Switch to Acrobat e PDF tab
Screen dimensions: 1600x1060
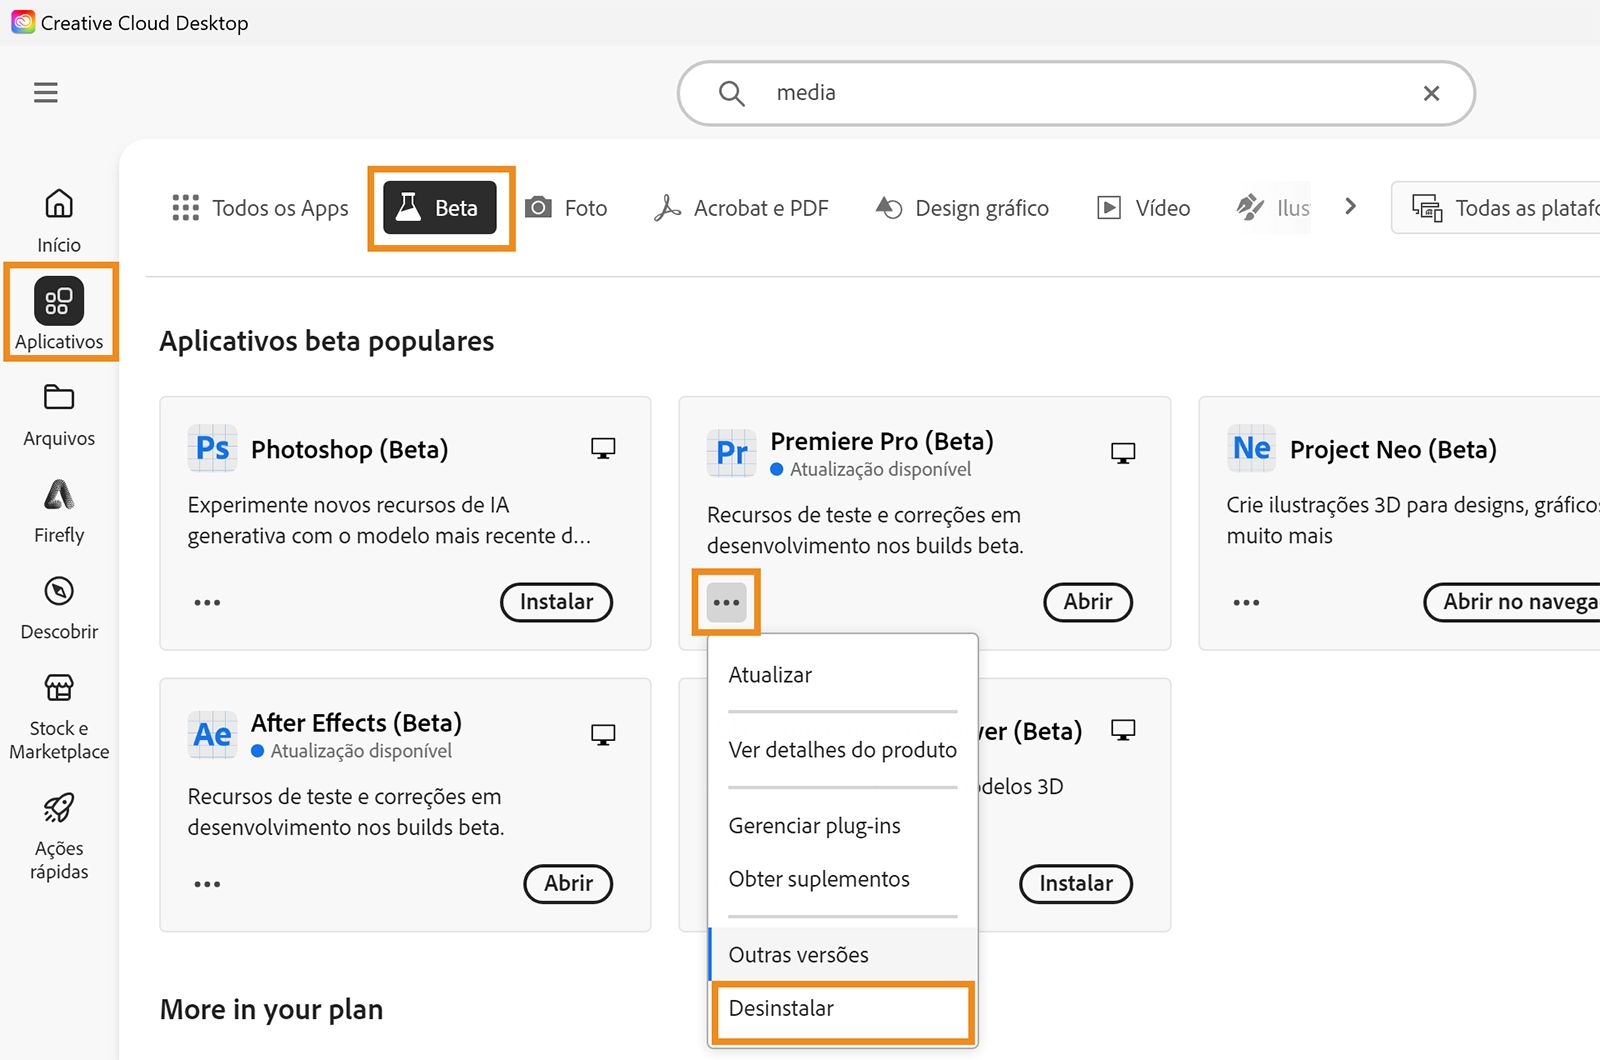[741, 208]
